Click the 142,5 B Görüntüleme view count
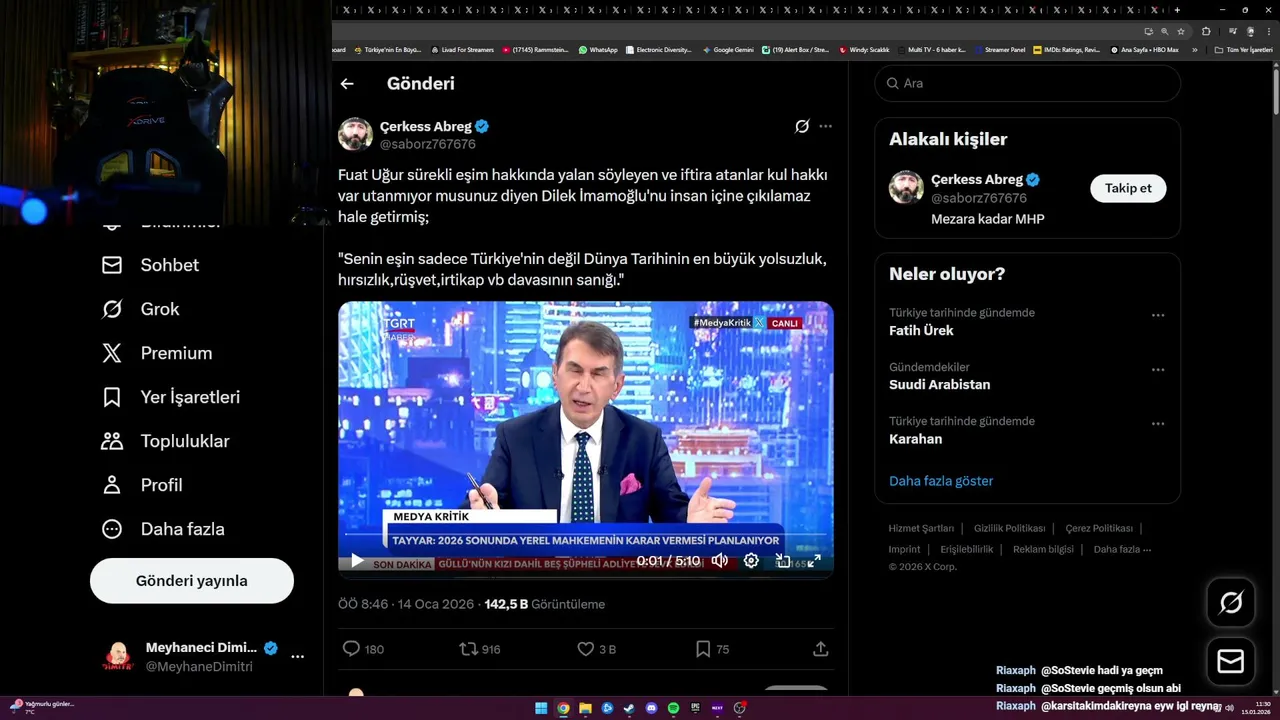Viewport: 1280px width, 720px height. pyautogui.click(x=545, y=604)
